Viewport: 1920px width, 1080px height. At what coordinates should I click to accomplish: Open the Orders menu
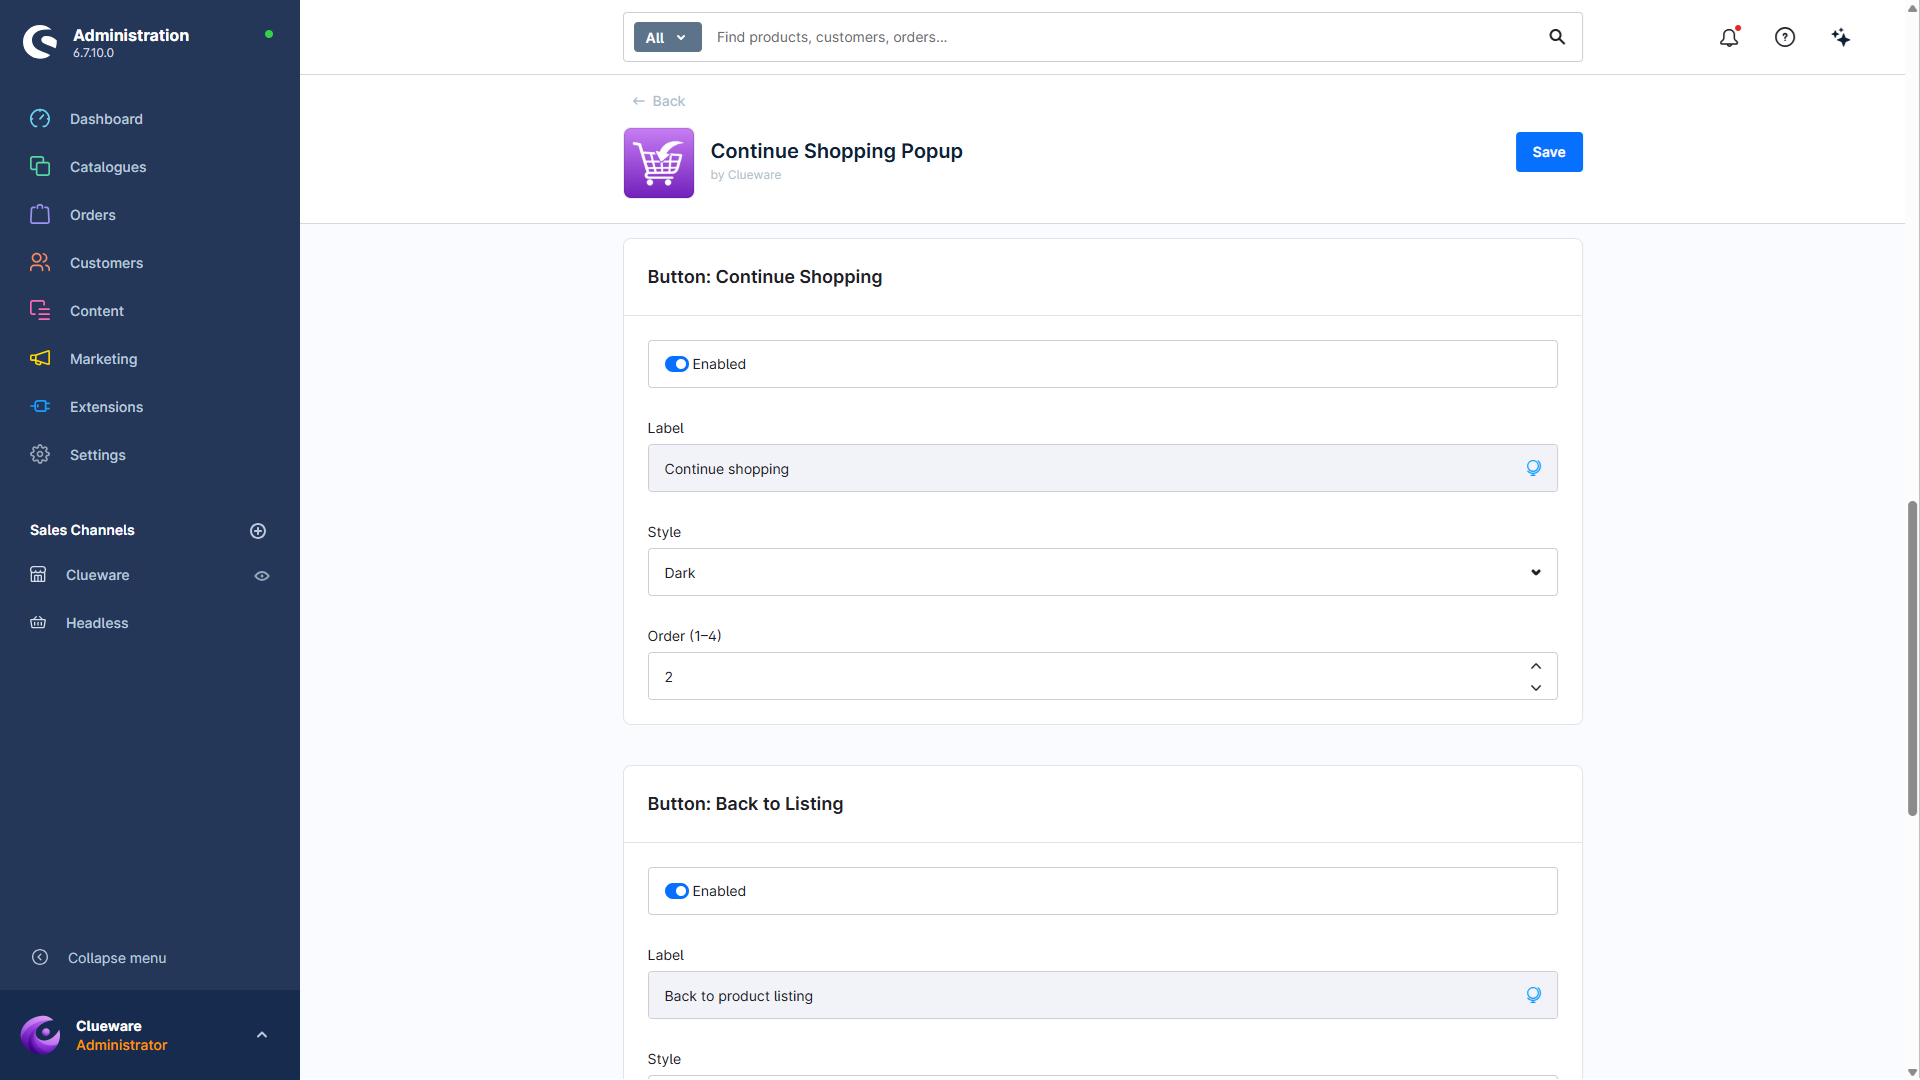point(93,215)
